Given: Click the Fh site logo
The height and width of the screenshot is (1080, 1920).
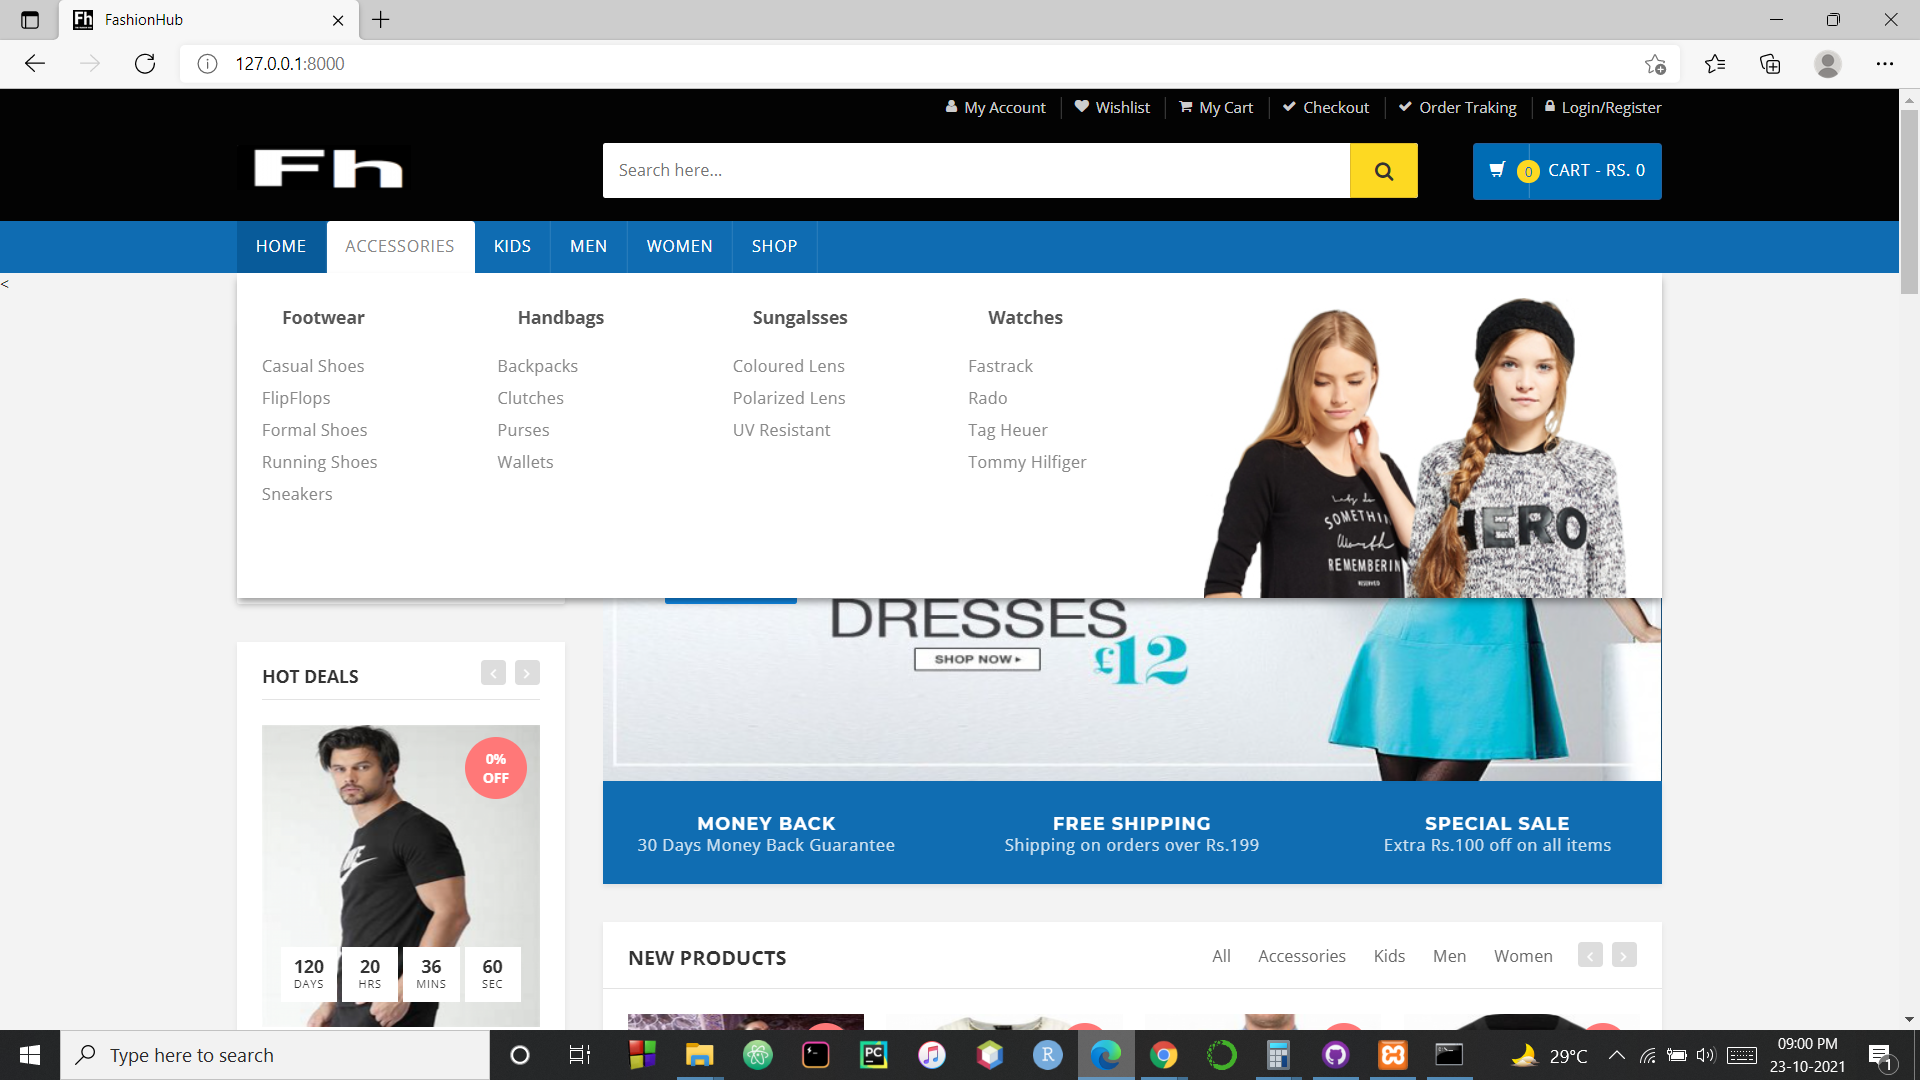Looking at the screenshot, I should point(328,168).
